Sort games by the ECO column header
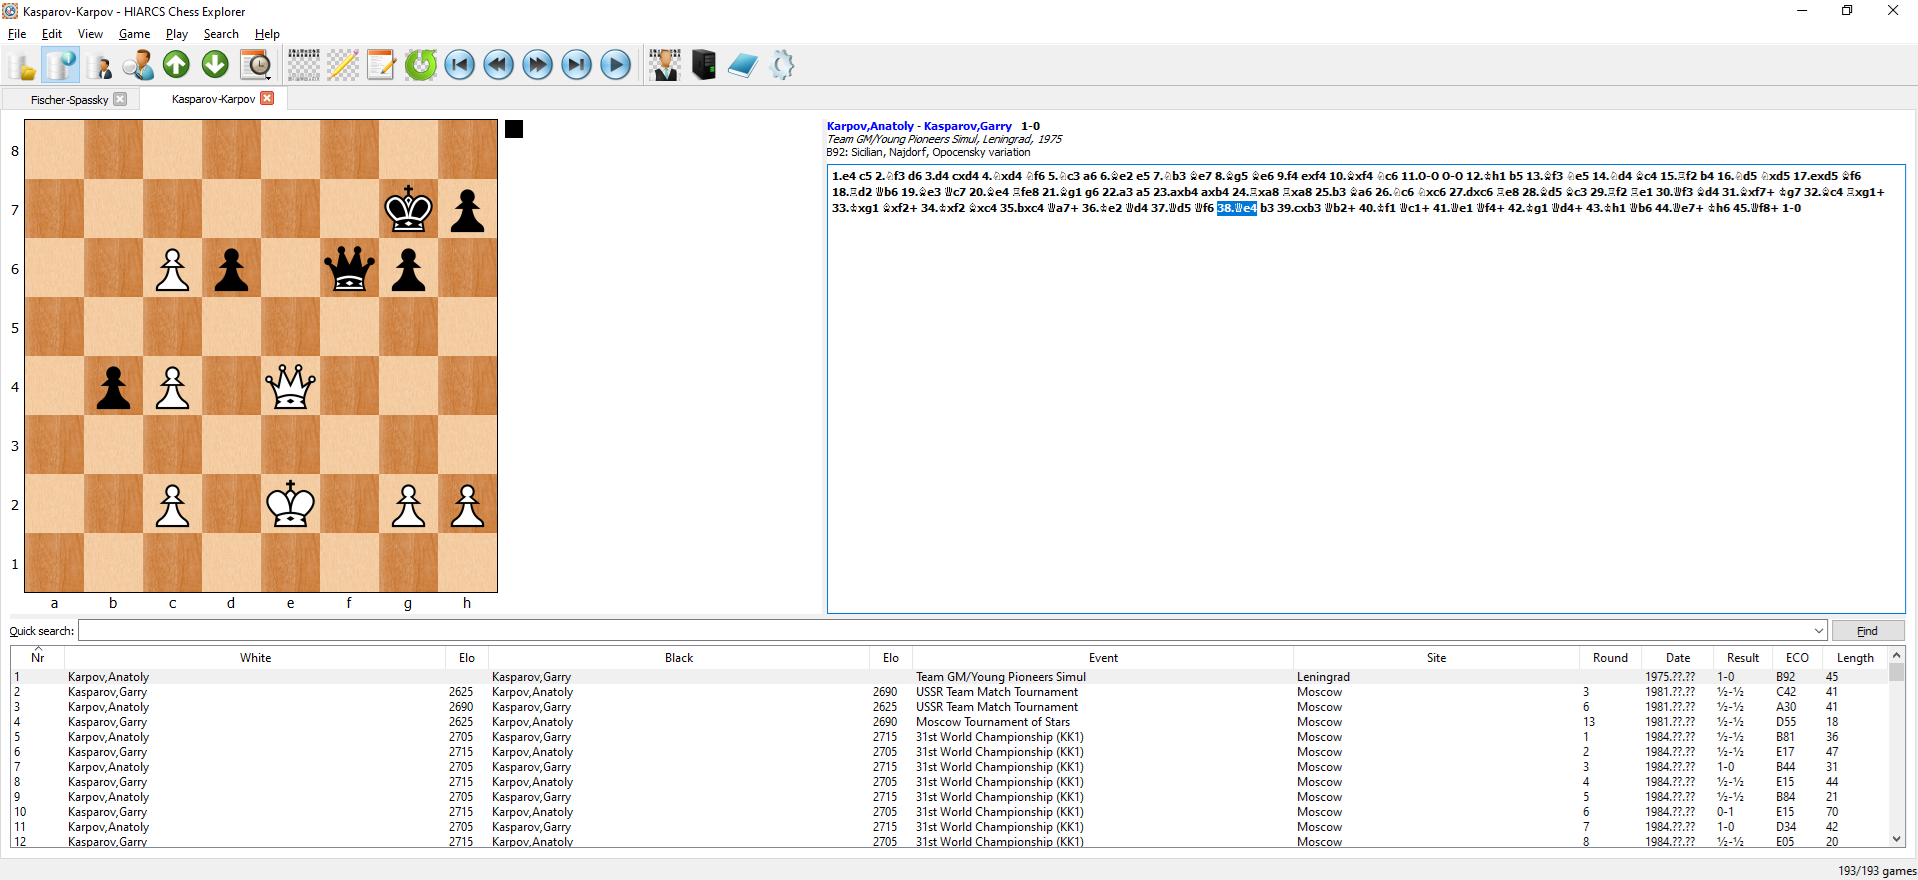This screenshot has width=1918, height=880. (1797, 658)
